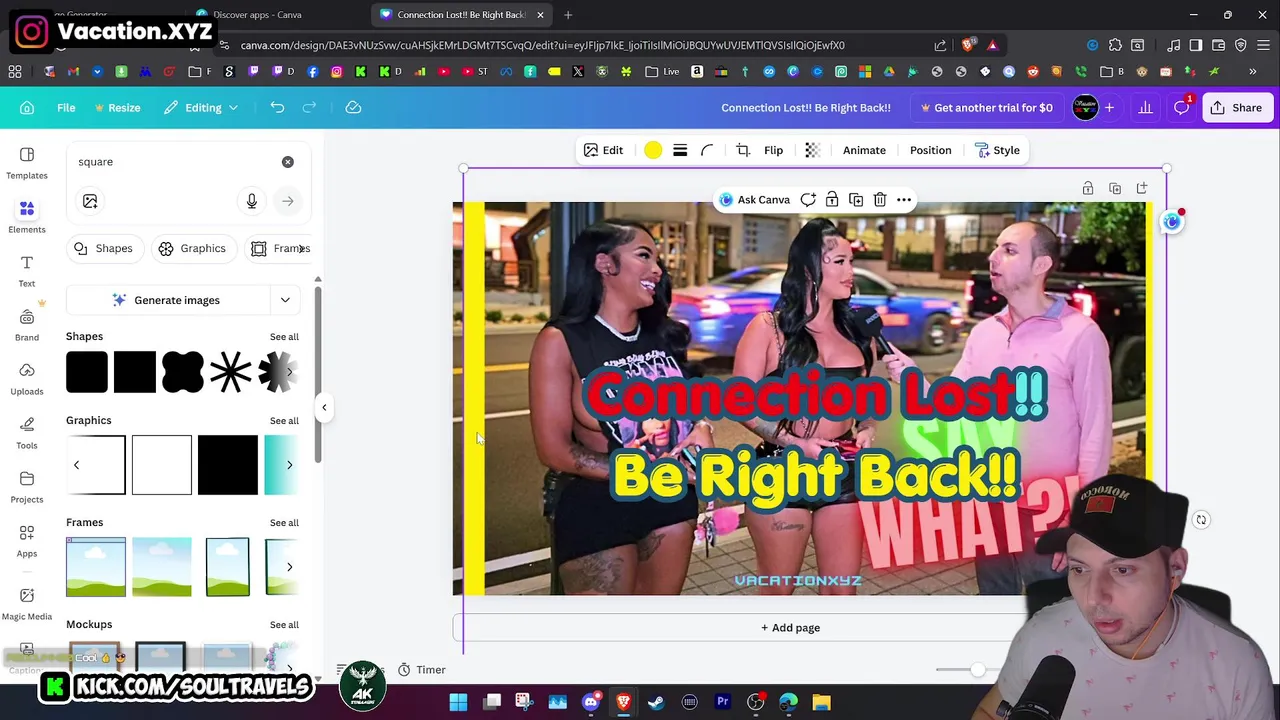1280x720 pixels.
Task: See all Mockups
Action: pyautogui.click(x=284, y=625)
